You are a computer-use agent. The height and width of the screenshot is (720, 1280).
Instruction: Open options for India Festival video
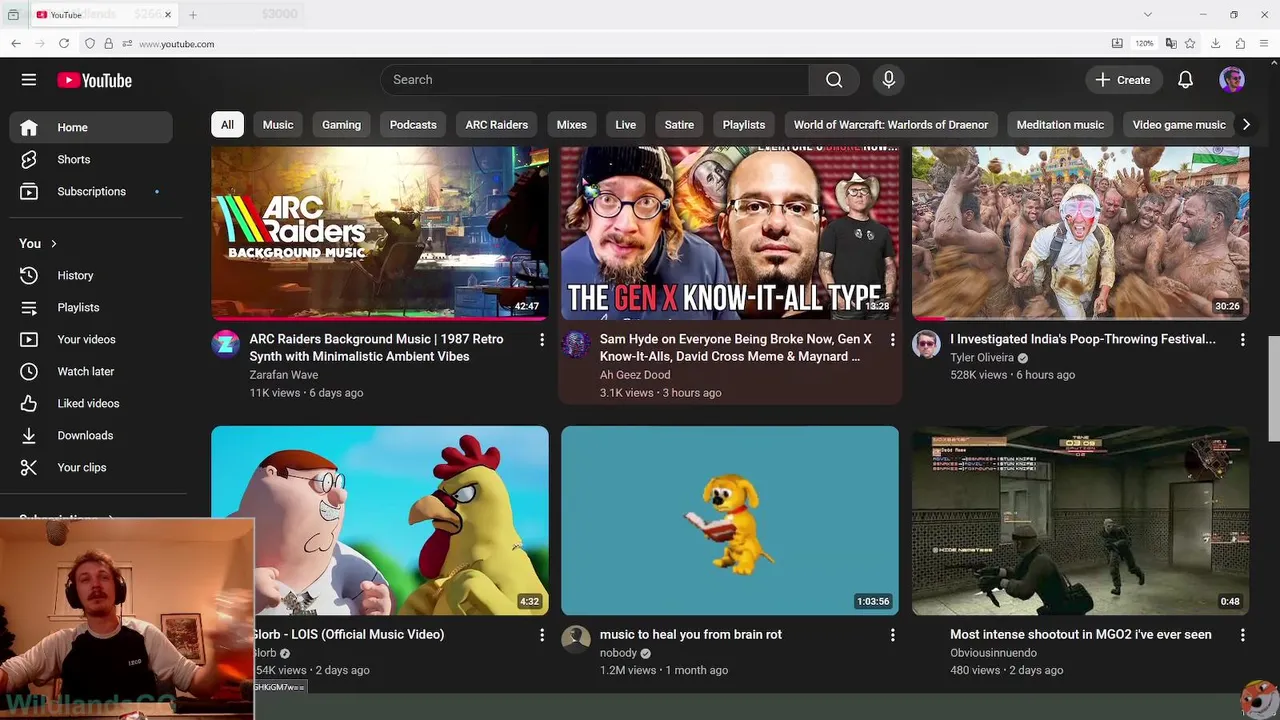(1242, 340)
